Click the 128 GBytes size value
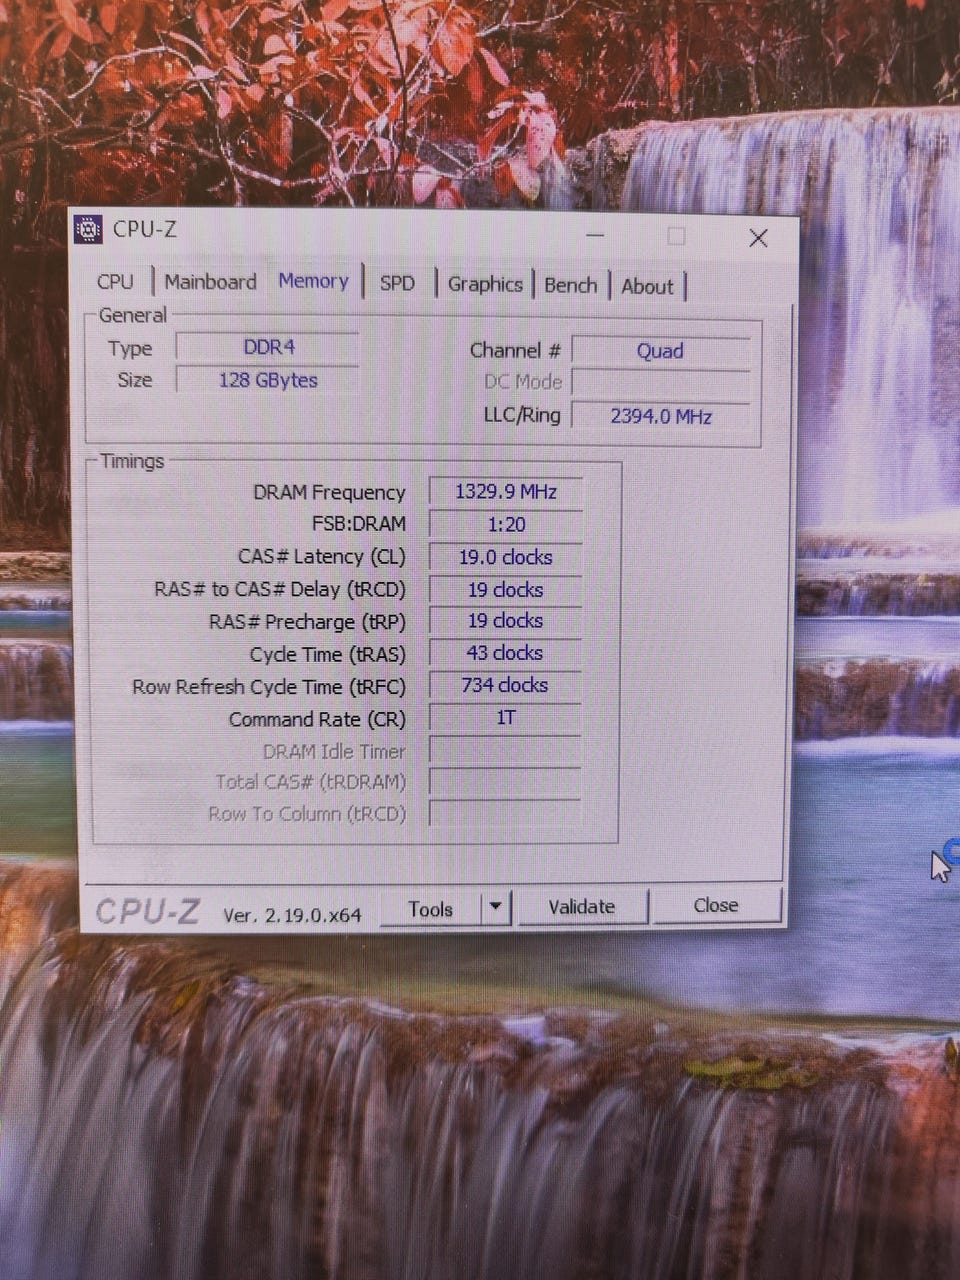 [x=268, y=380]
